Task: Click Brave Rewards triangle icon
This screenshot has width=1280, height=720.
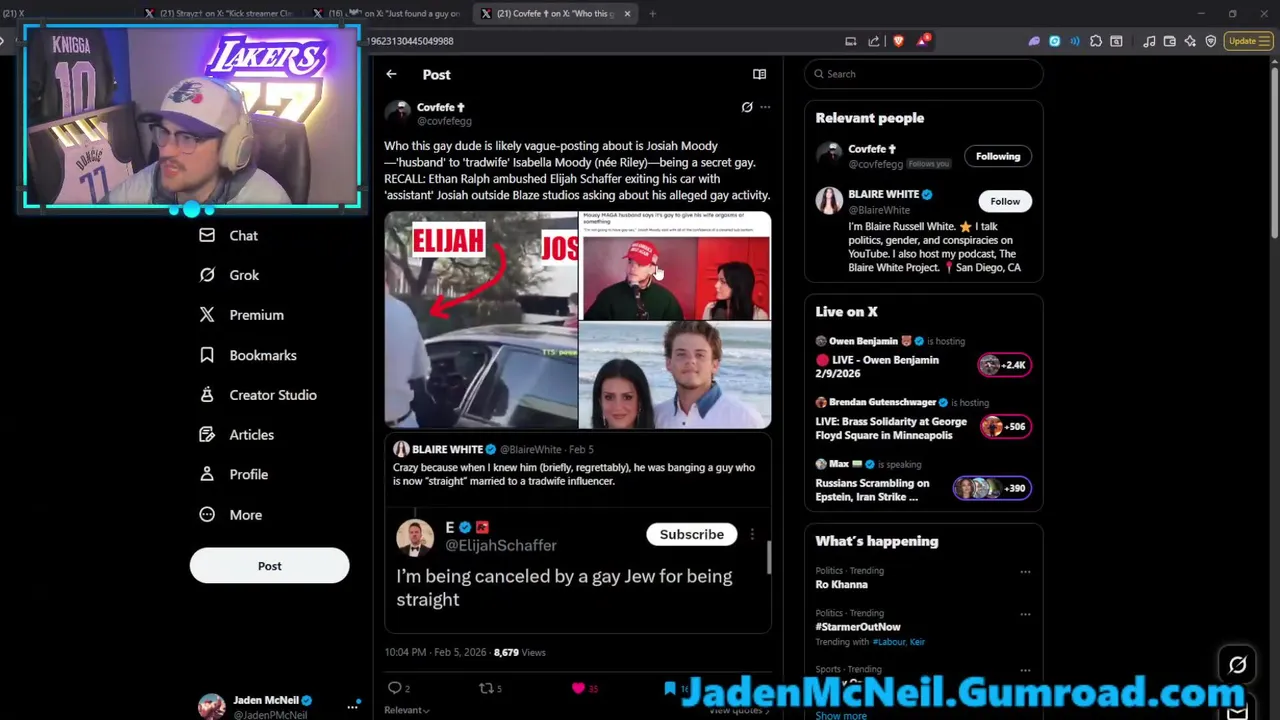Action: pyautogui.click(x=922, y=41)
